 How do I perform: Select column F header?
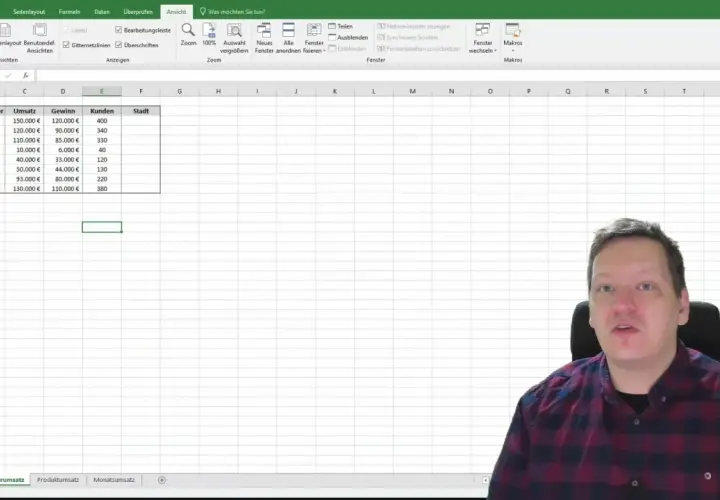[x=141, y=91]
